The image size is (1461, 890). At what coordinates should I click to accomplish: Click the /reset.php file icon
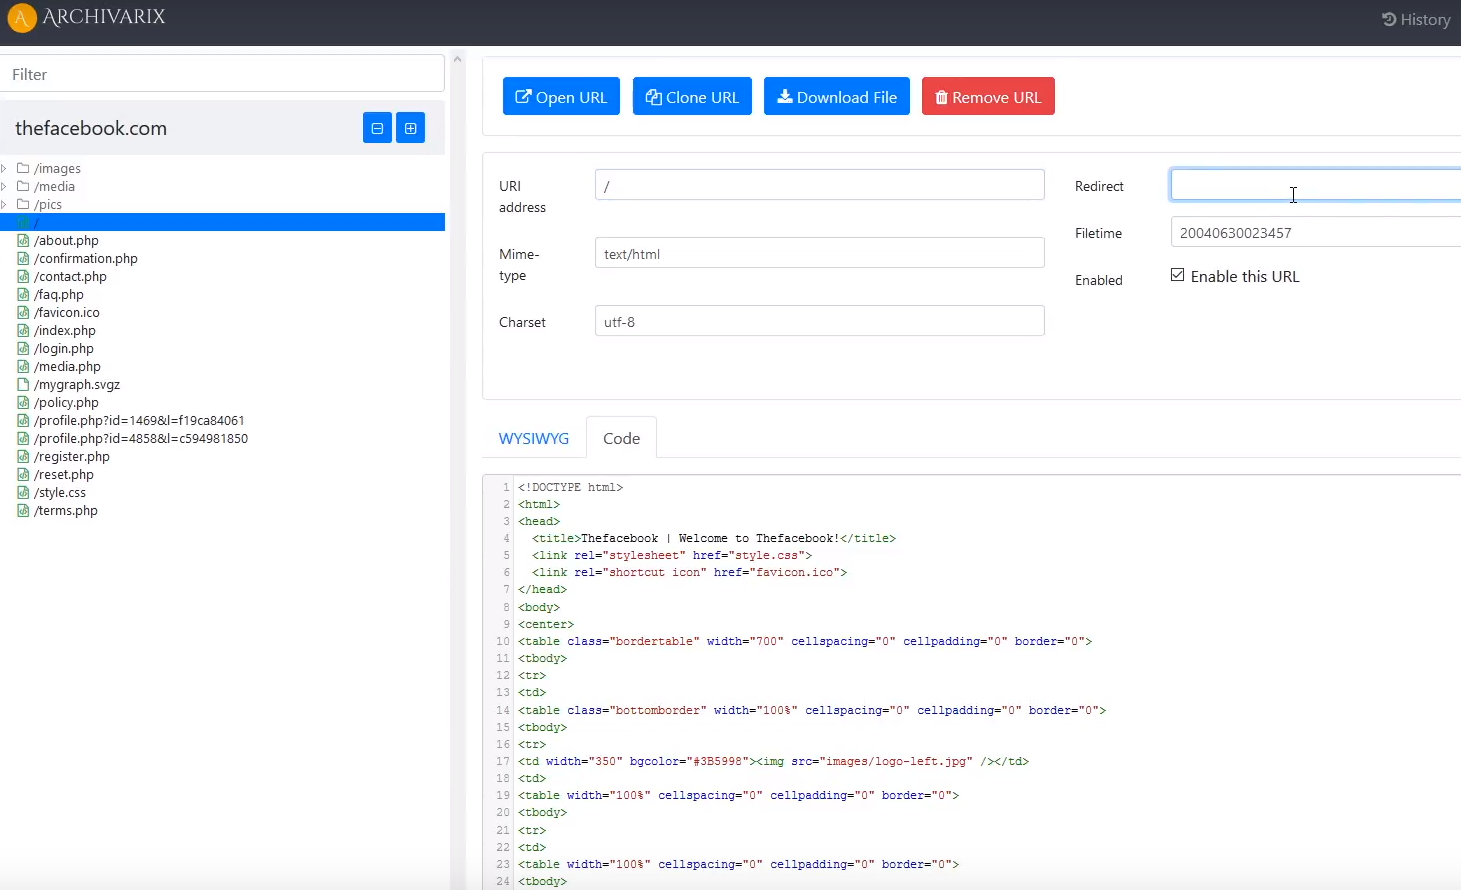point(23,474)
